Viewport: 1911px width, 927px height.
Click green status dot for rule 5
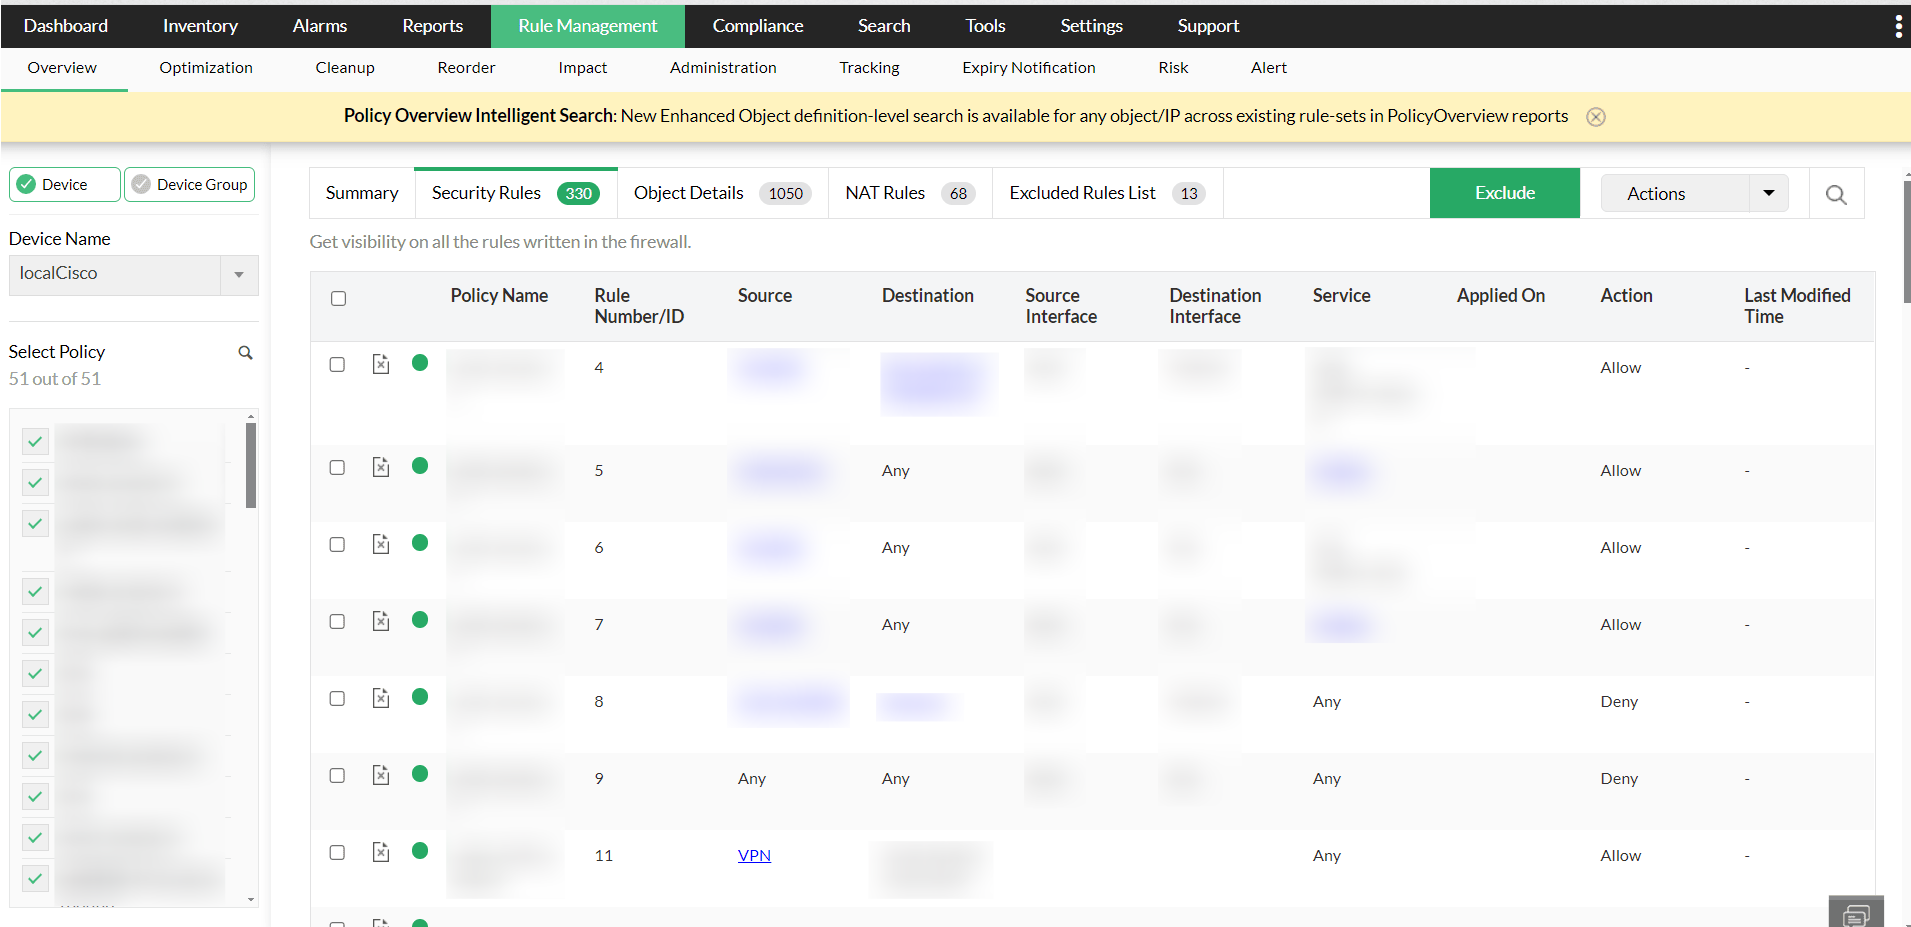point(420,466)
